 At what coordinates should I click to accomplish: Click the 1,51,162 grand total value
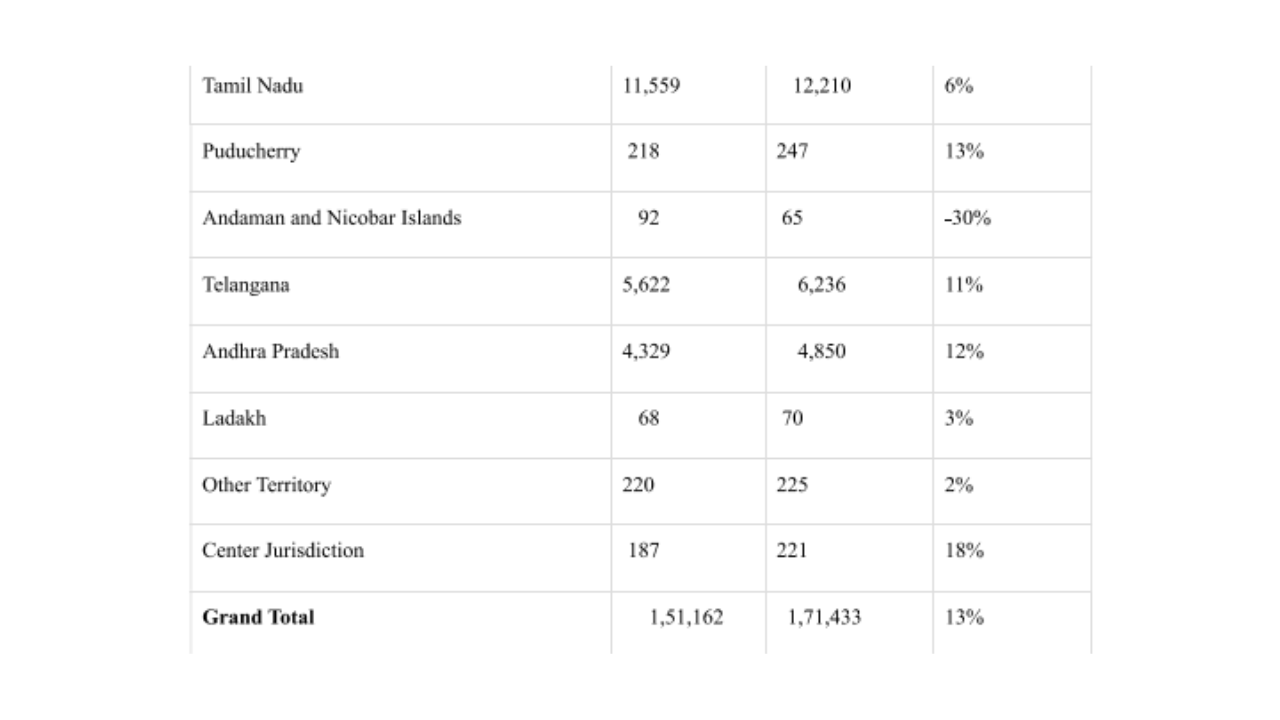pyautogui.click(x=686, y=618)
